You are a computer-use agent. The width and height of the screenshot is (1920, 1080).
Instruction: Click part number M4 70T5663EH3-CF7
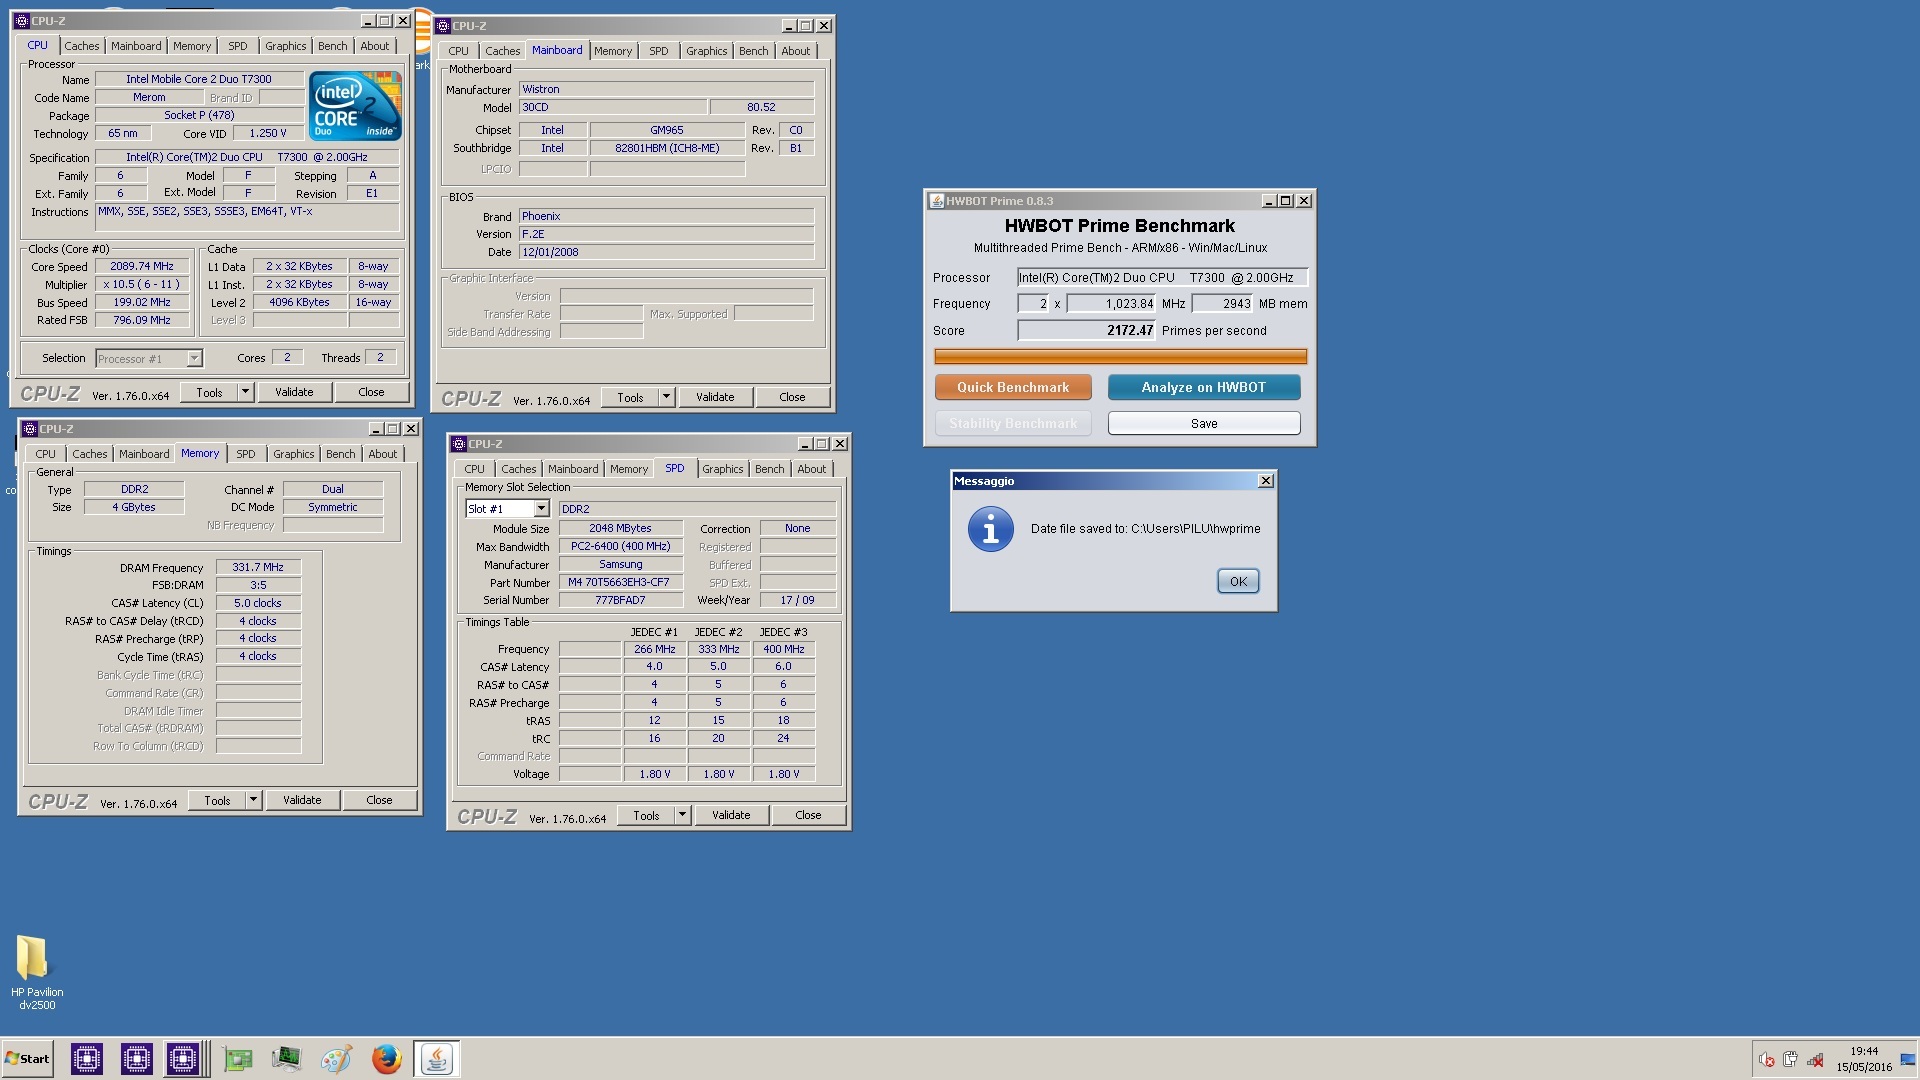click(619, 582)
